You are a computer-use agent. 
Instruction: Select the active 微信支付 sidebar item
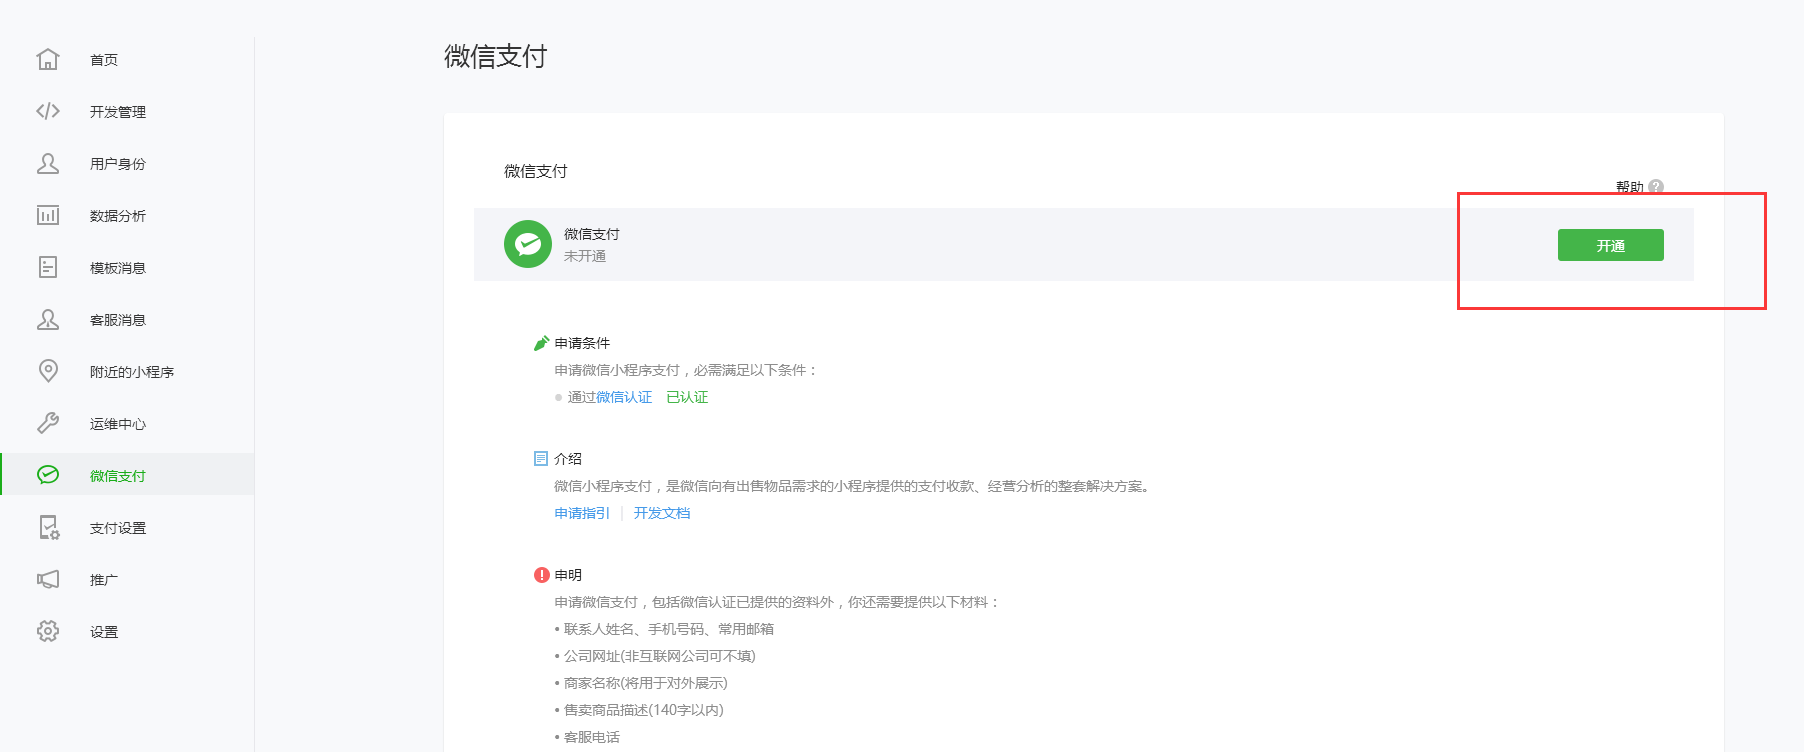pyautogui.click(x=127, y=475)
